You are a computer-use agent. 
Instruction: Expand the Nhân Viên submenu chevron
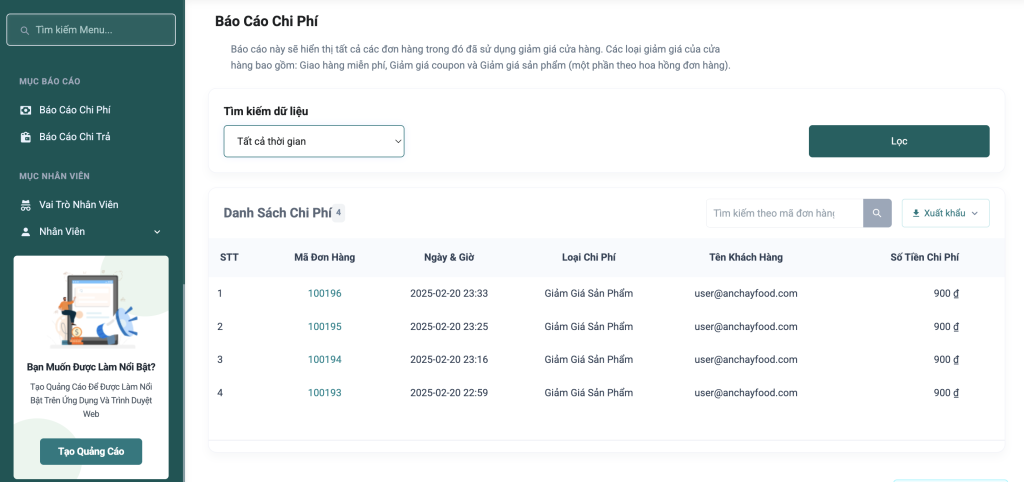[x=157, y=232]
